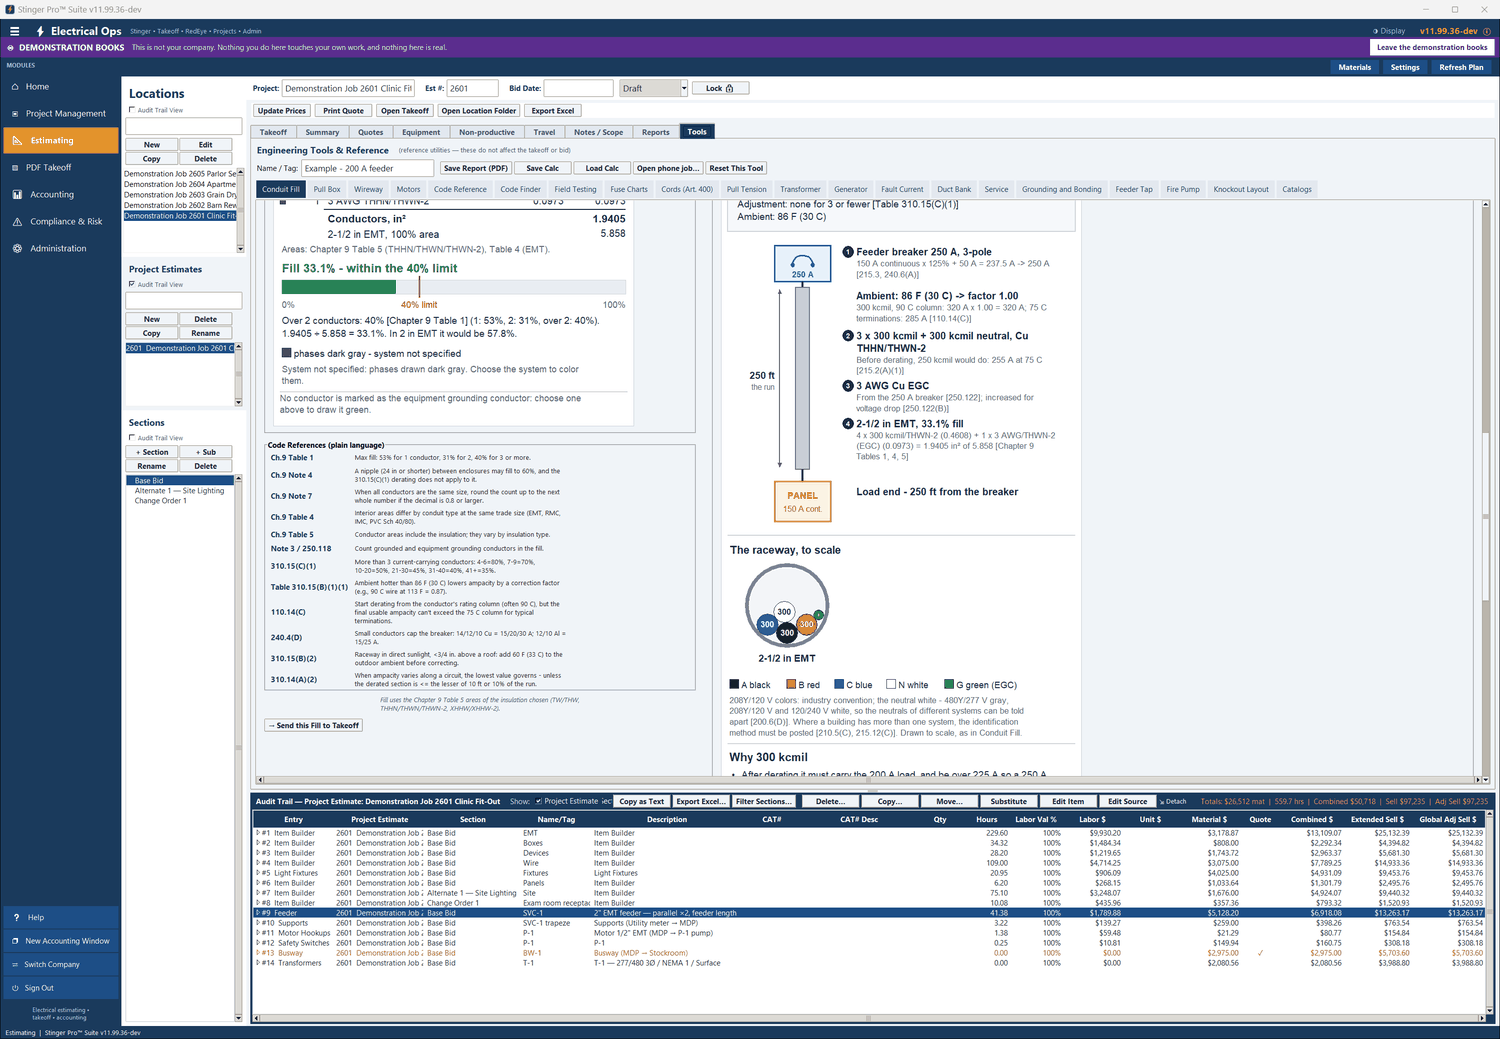Click the C blue color legend swatch
1500x1039 pixels.
(x=839, y=685)
